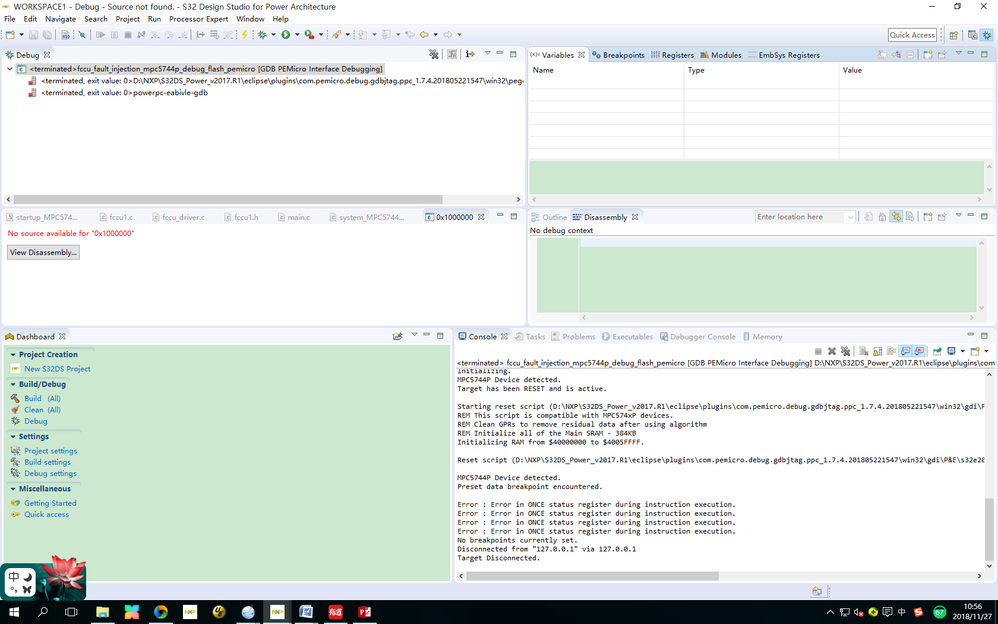Collapse the Settings dashboard section
Image resolution: width=998 pixels, height=624 pixels.
[13, 437]
